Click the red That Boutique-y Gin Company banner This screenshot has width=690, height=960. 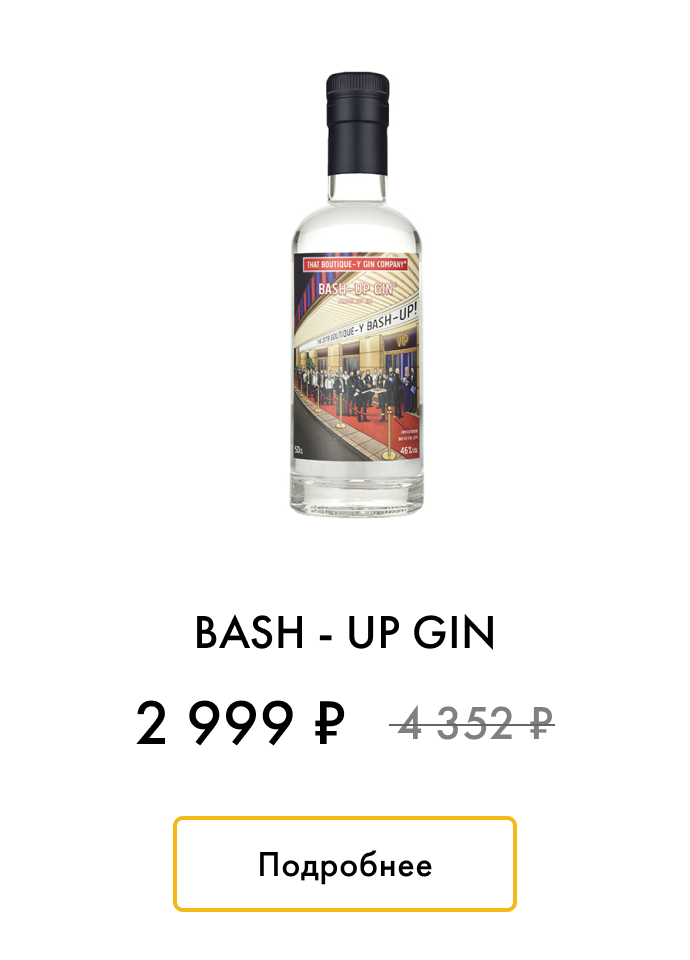[356, 264]
